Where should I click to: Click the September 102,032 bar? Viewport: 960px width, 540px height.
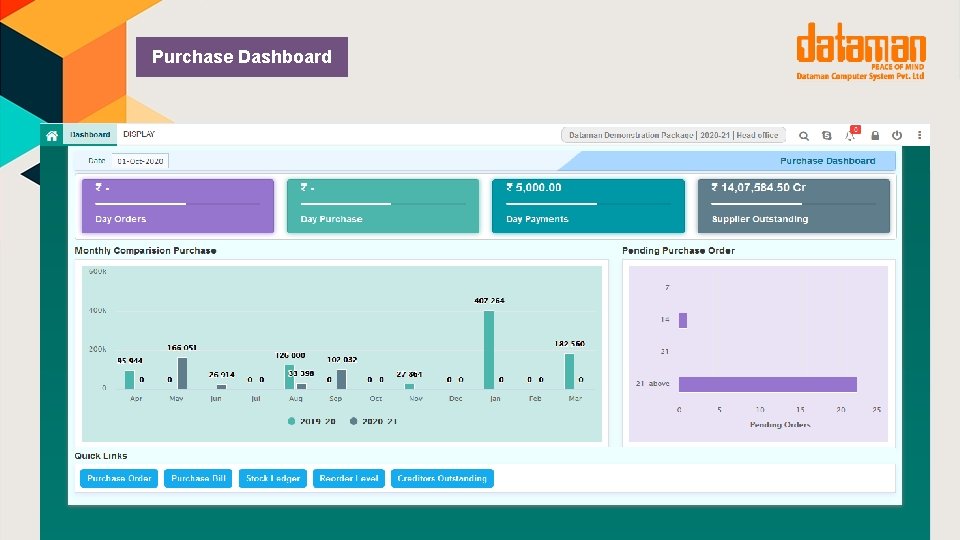[342, 379]
